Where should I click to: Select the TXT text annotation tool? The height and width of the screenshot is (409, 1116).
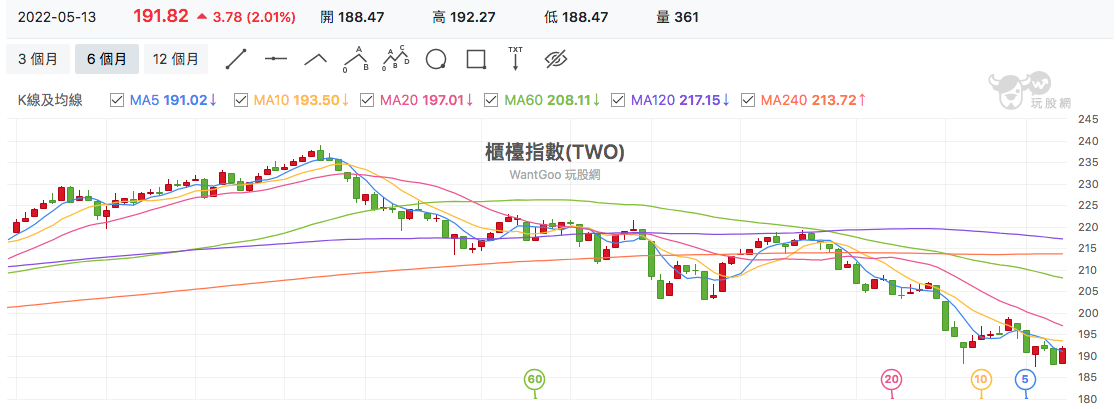coord(515,59)
